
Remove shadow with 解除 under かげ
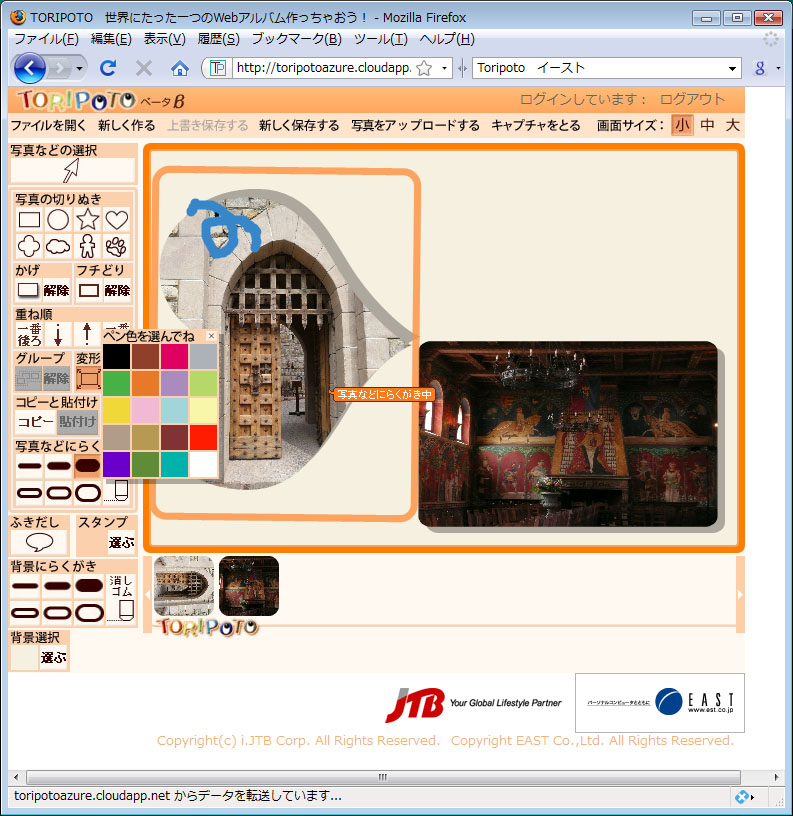pyautogui.click(x=56, y=290)
